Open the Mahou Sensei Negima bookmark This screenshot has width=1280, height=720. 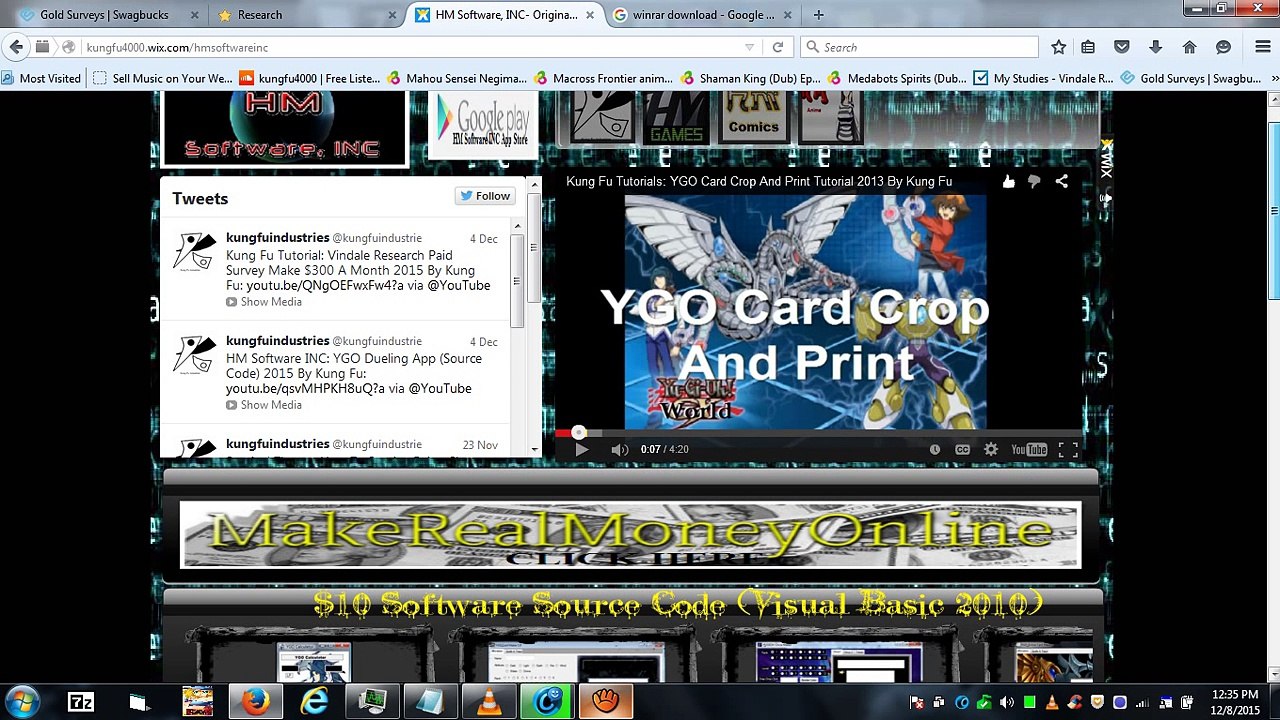[x=457, y=78]
